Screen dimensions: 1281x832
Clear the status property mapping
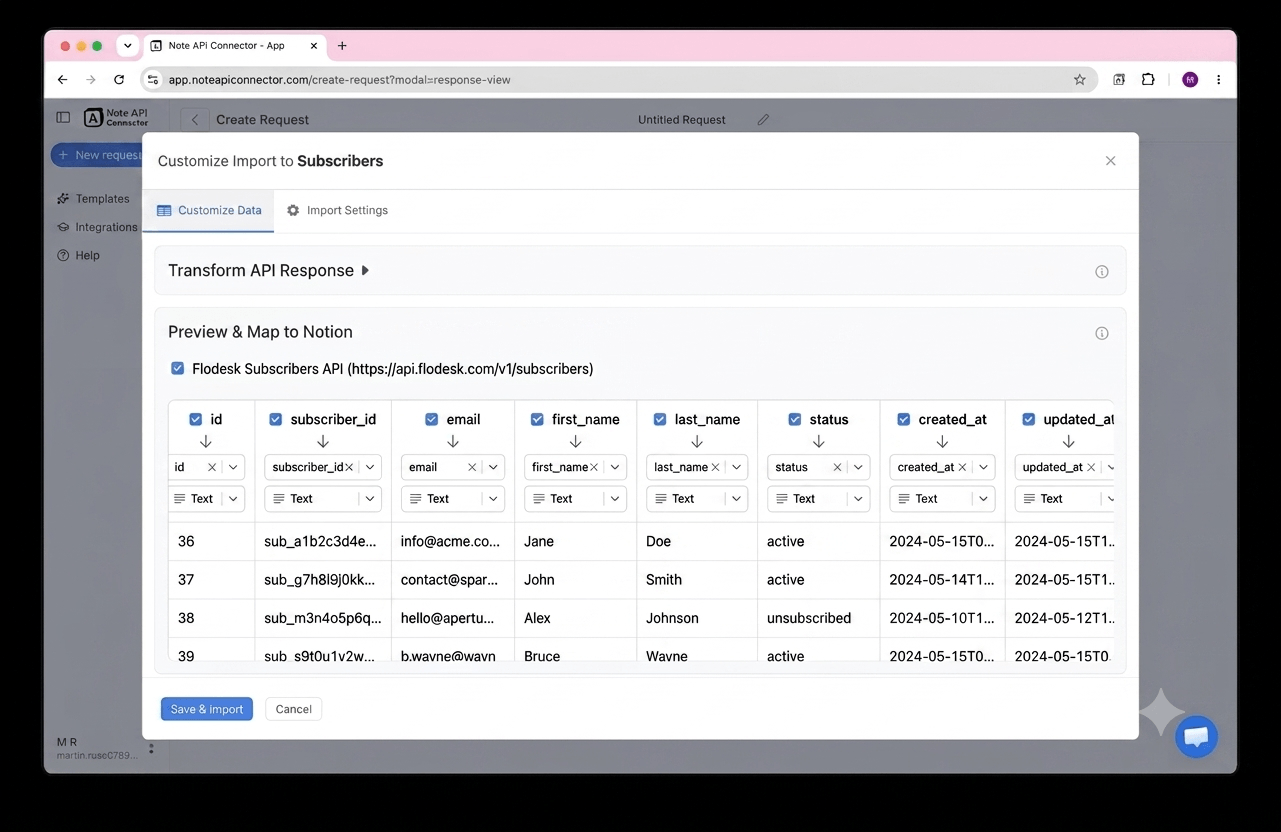[837, 467]
